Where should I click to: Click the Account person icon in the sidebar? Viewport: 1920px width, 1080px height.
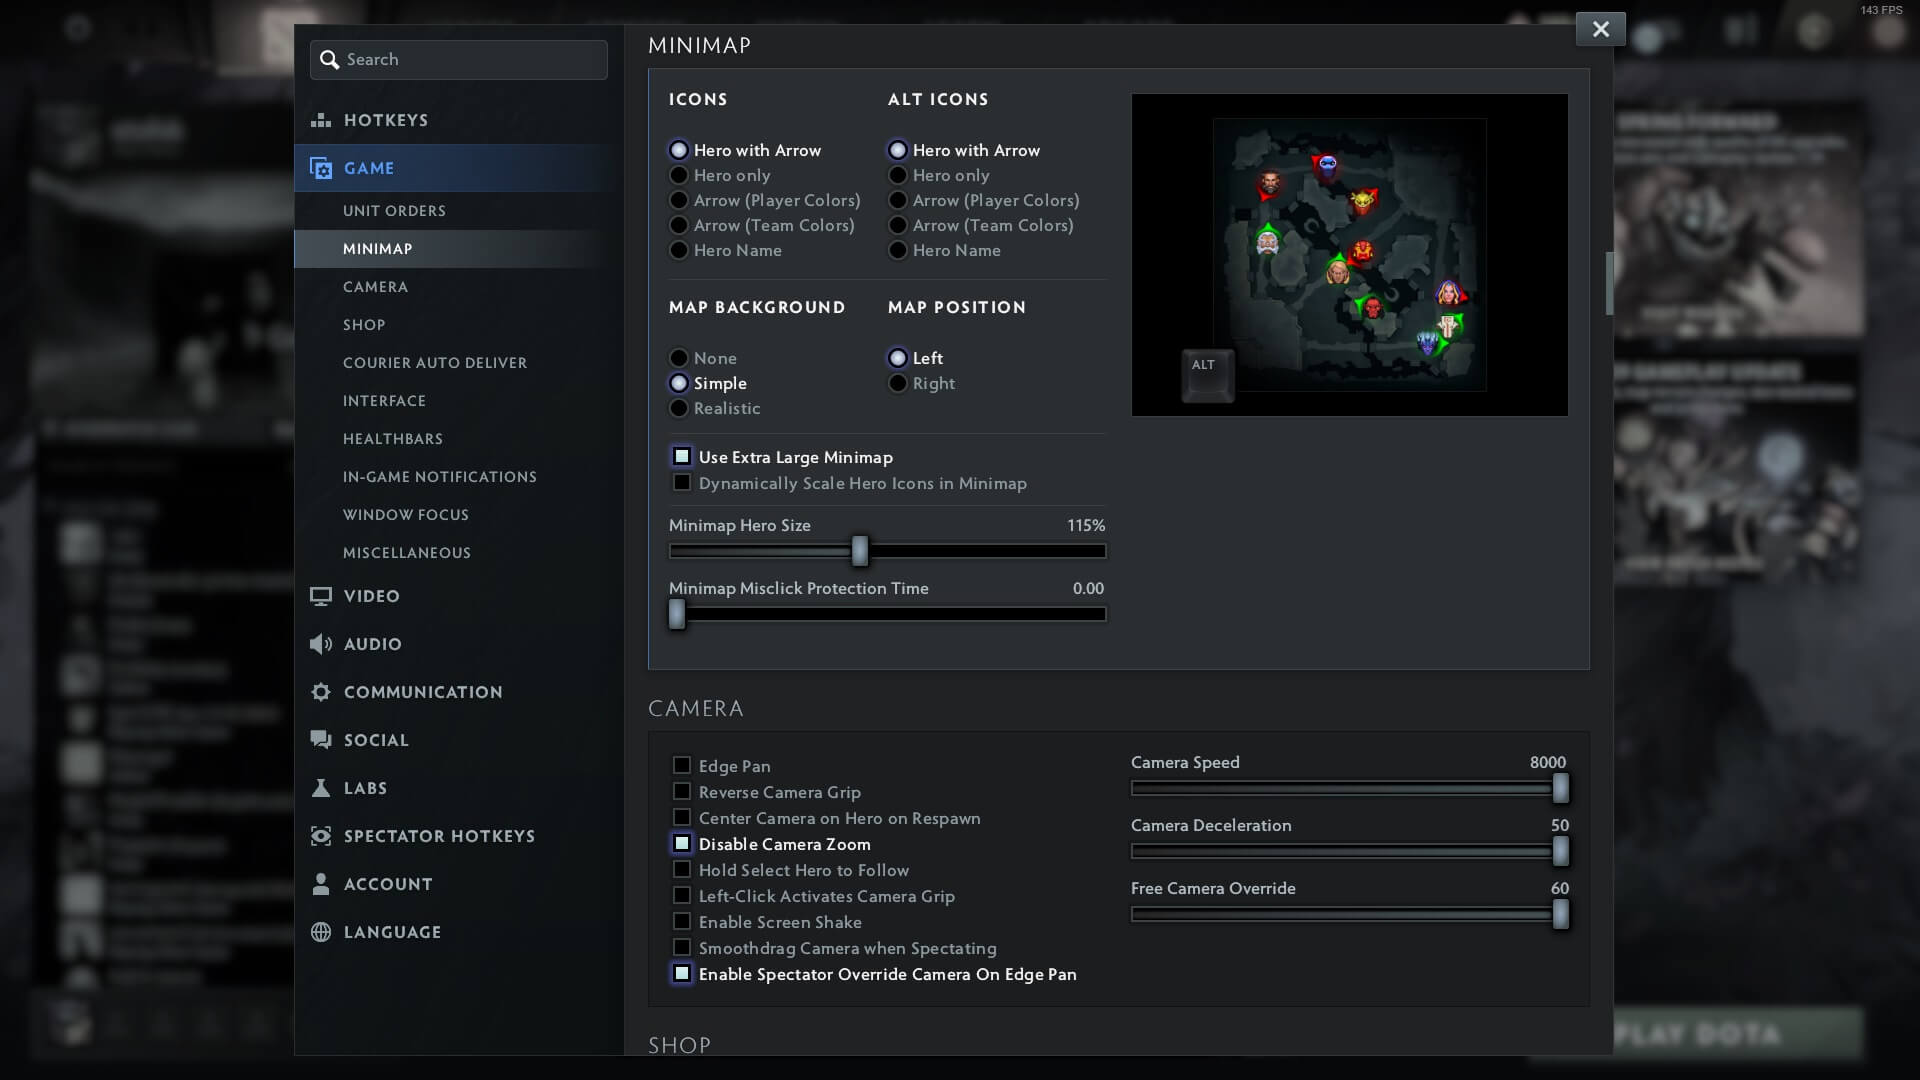pos(321,884)
